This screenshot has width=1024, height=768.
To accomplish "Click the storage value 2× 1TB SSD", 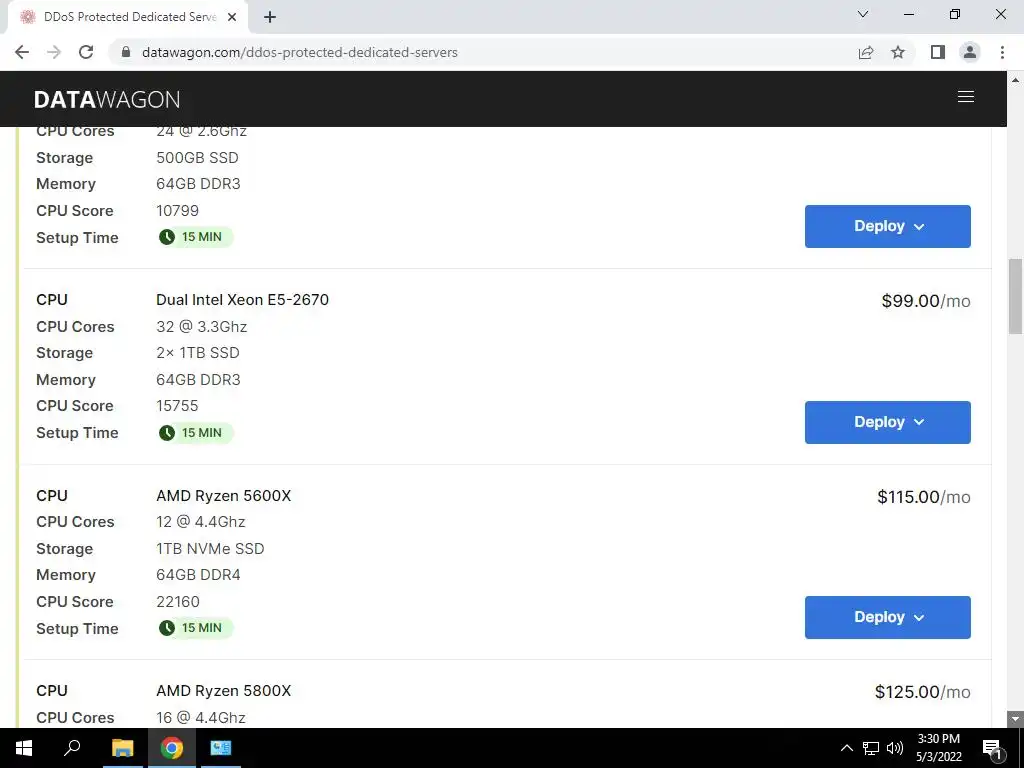I will pyautogui.click(x=198, y=353).
